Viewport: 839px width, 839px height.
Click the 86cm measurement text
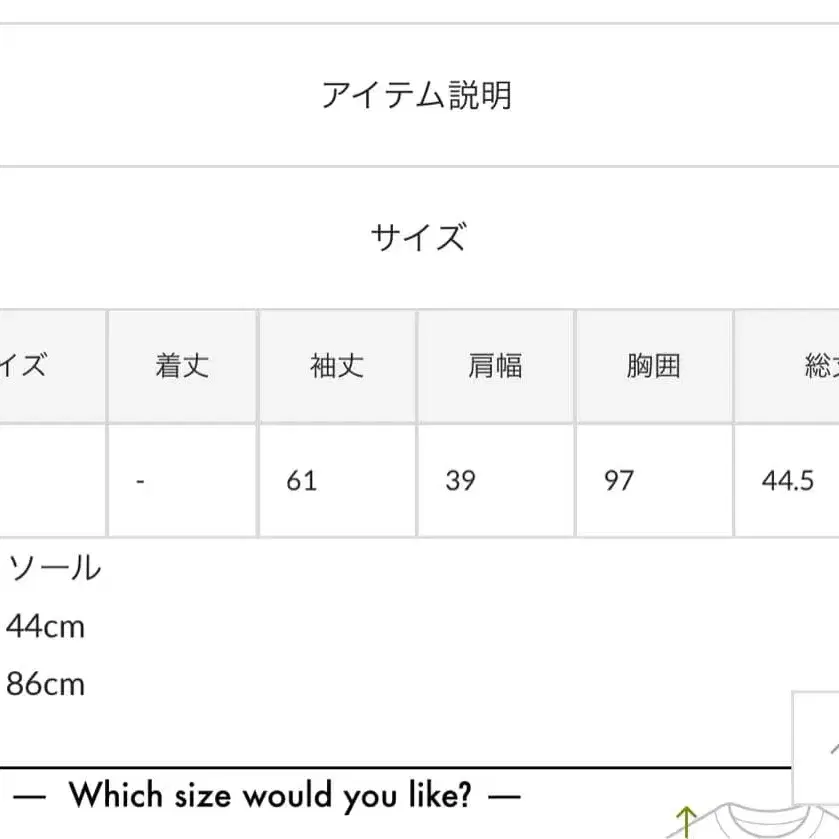coord(45,685)
